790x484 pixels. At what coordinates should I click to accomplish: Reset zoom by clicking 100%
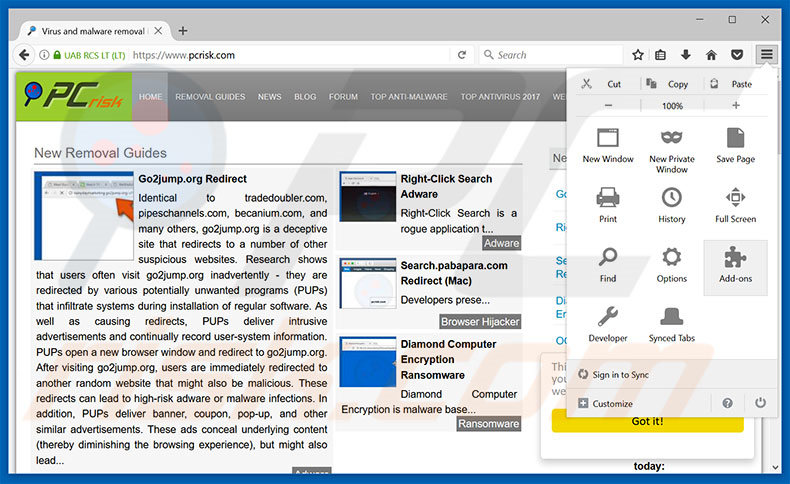[x=672, y=106]
